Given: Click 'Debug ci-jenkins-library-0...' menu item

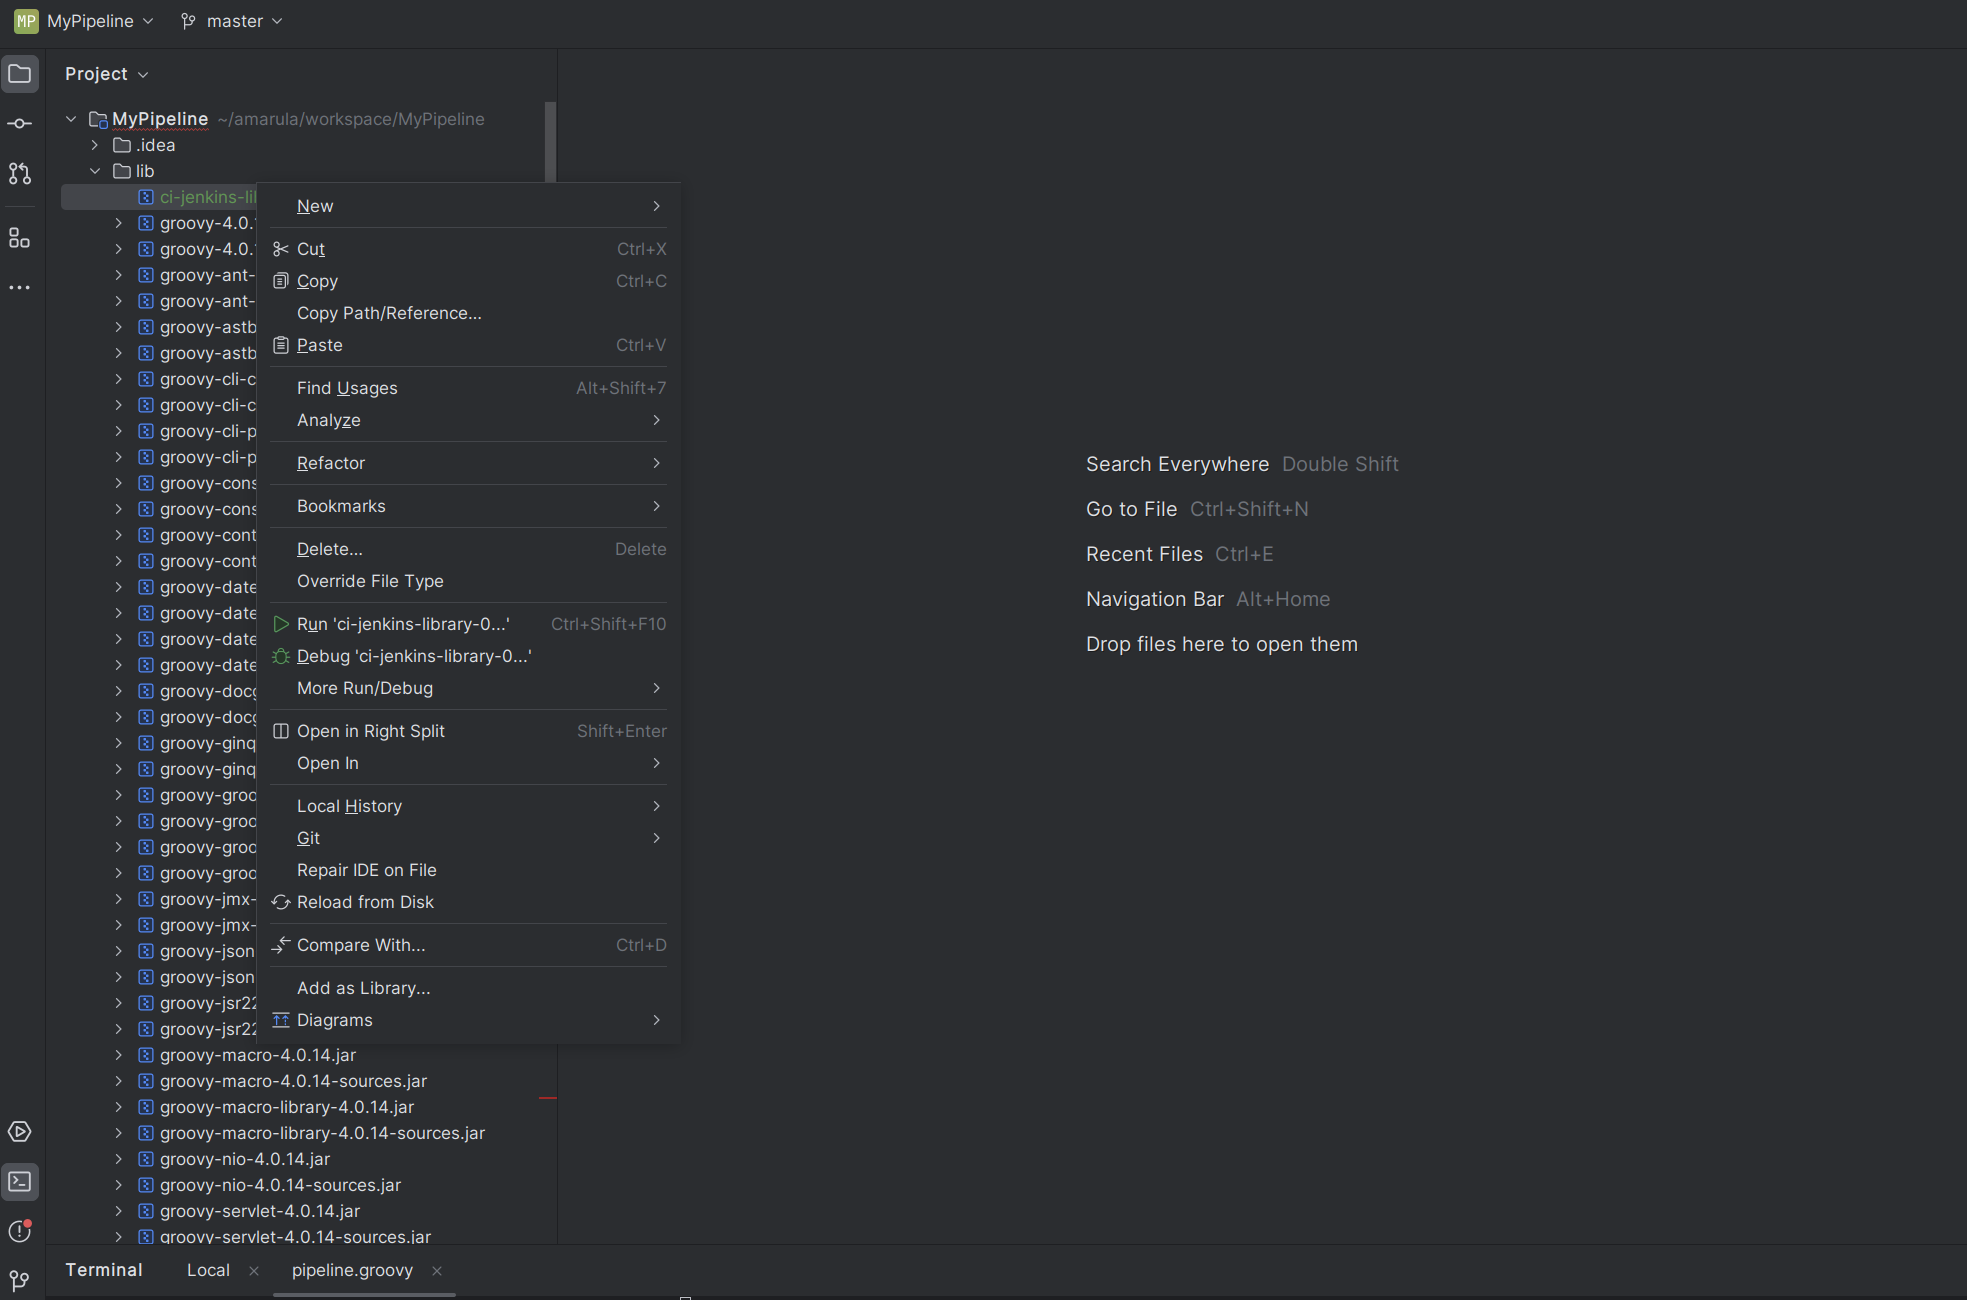Looking at the screenshot, I should point(415,656).
